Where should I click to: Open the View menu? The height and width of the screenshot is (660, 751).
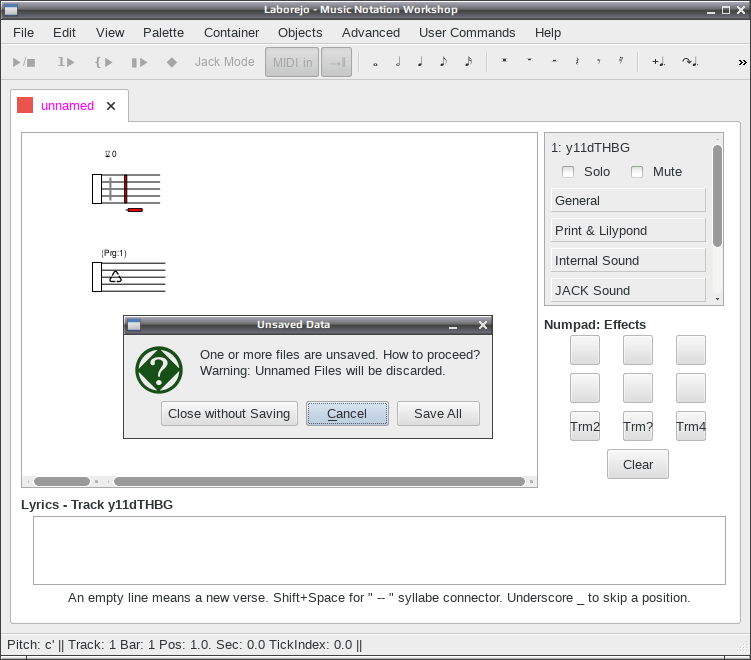coord(110,33)
